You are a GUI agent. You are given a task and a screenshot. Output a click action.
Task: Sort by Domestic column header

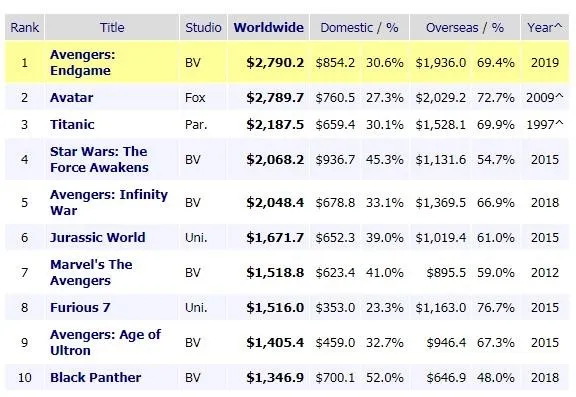click(346, 28)
